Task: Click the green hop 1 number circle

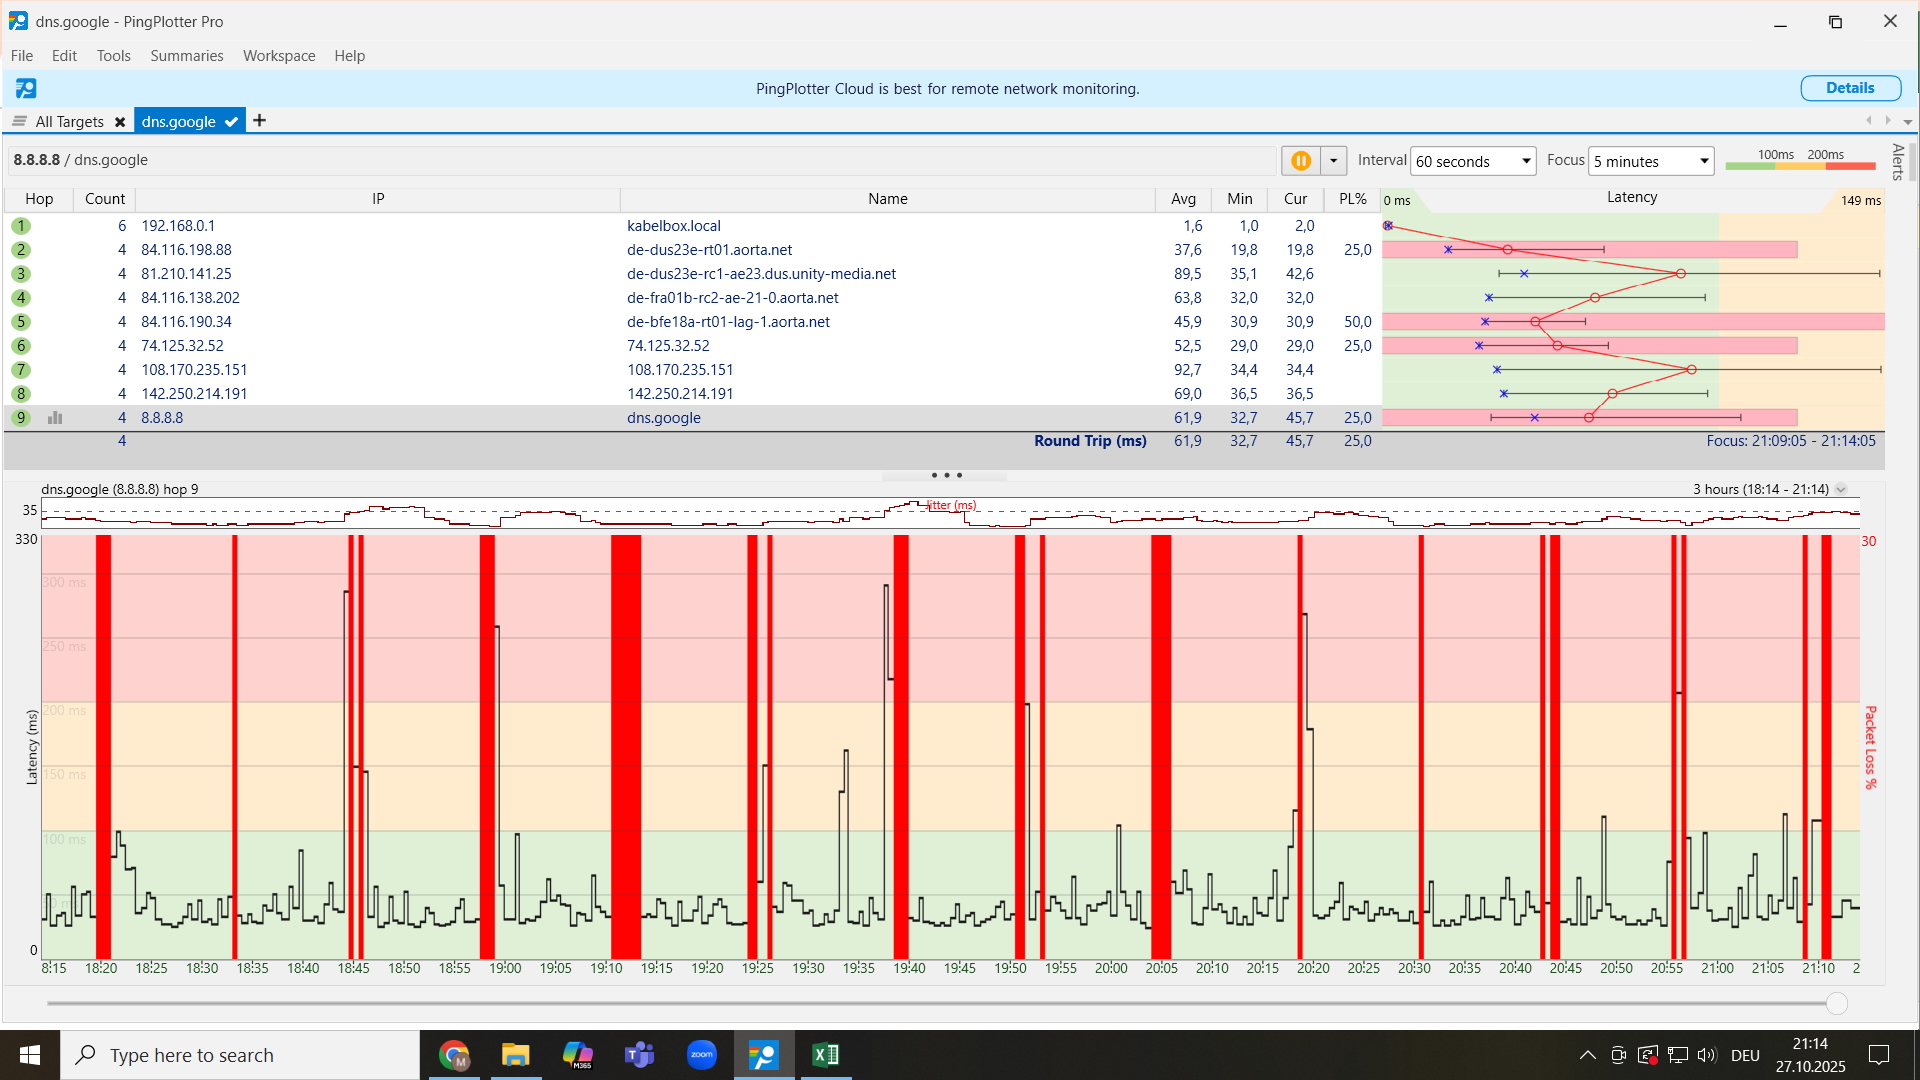Action: (x=20, y=226)
